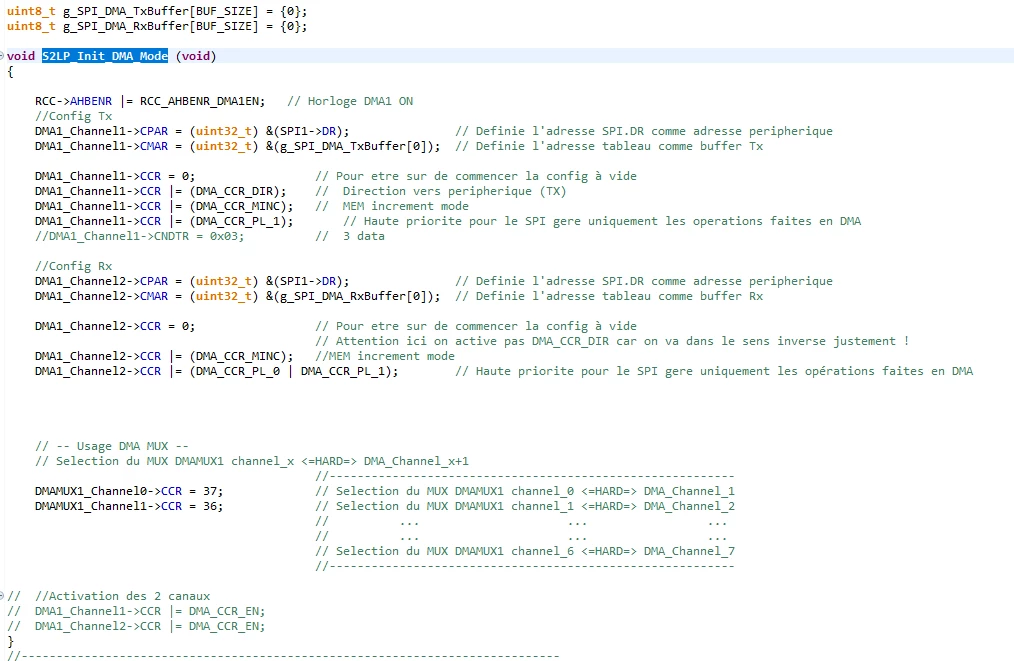Viewport: 1014px width, 661px height.
Task: Click the line 'DMA1_Channel2->CCR = 0;'
Action: click(x=115, y=326)
